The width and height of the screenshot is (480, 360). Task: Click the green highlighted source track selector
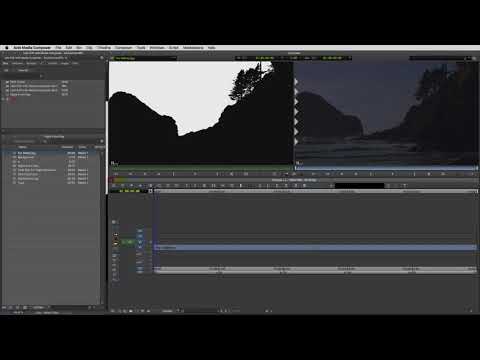[128, 242]
